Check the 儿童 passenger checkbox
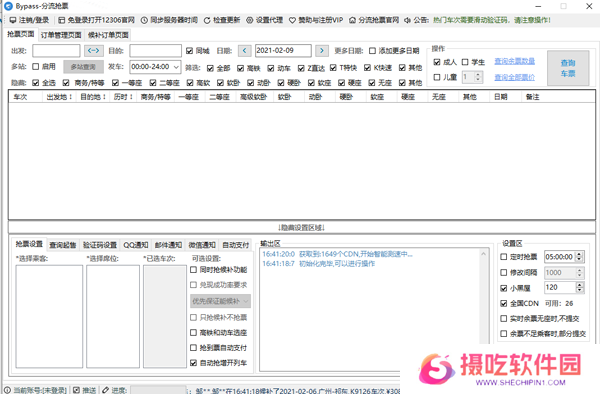The height and width of the screenshot is (394, 600). pyautogui.click(x=437, y=77)
